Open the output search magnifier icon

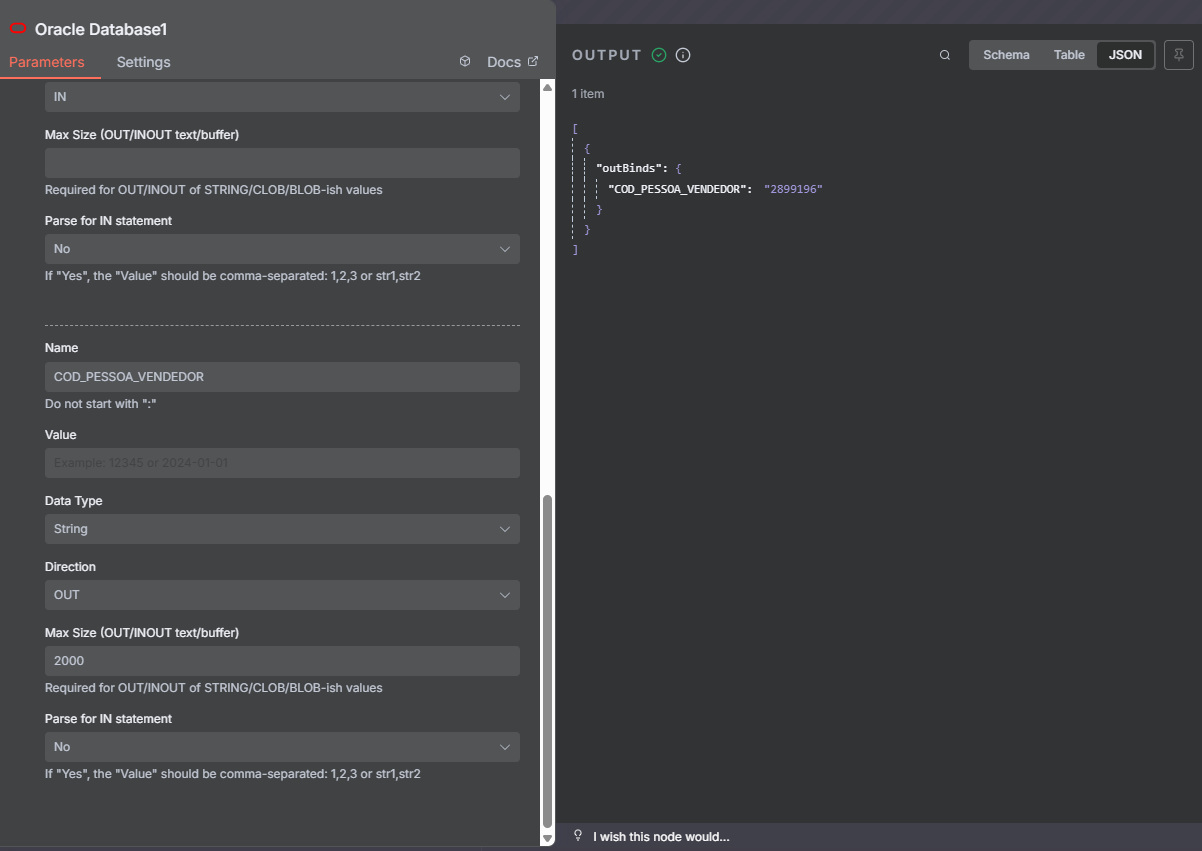(x=945, y=55)
